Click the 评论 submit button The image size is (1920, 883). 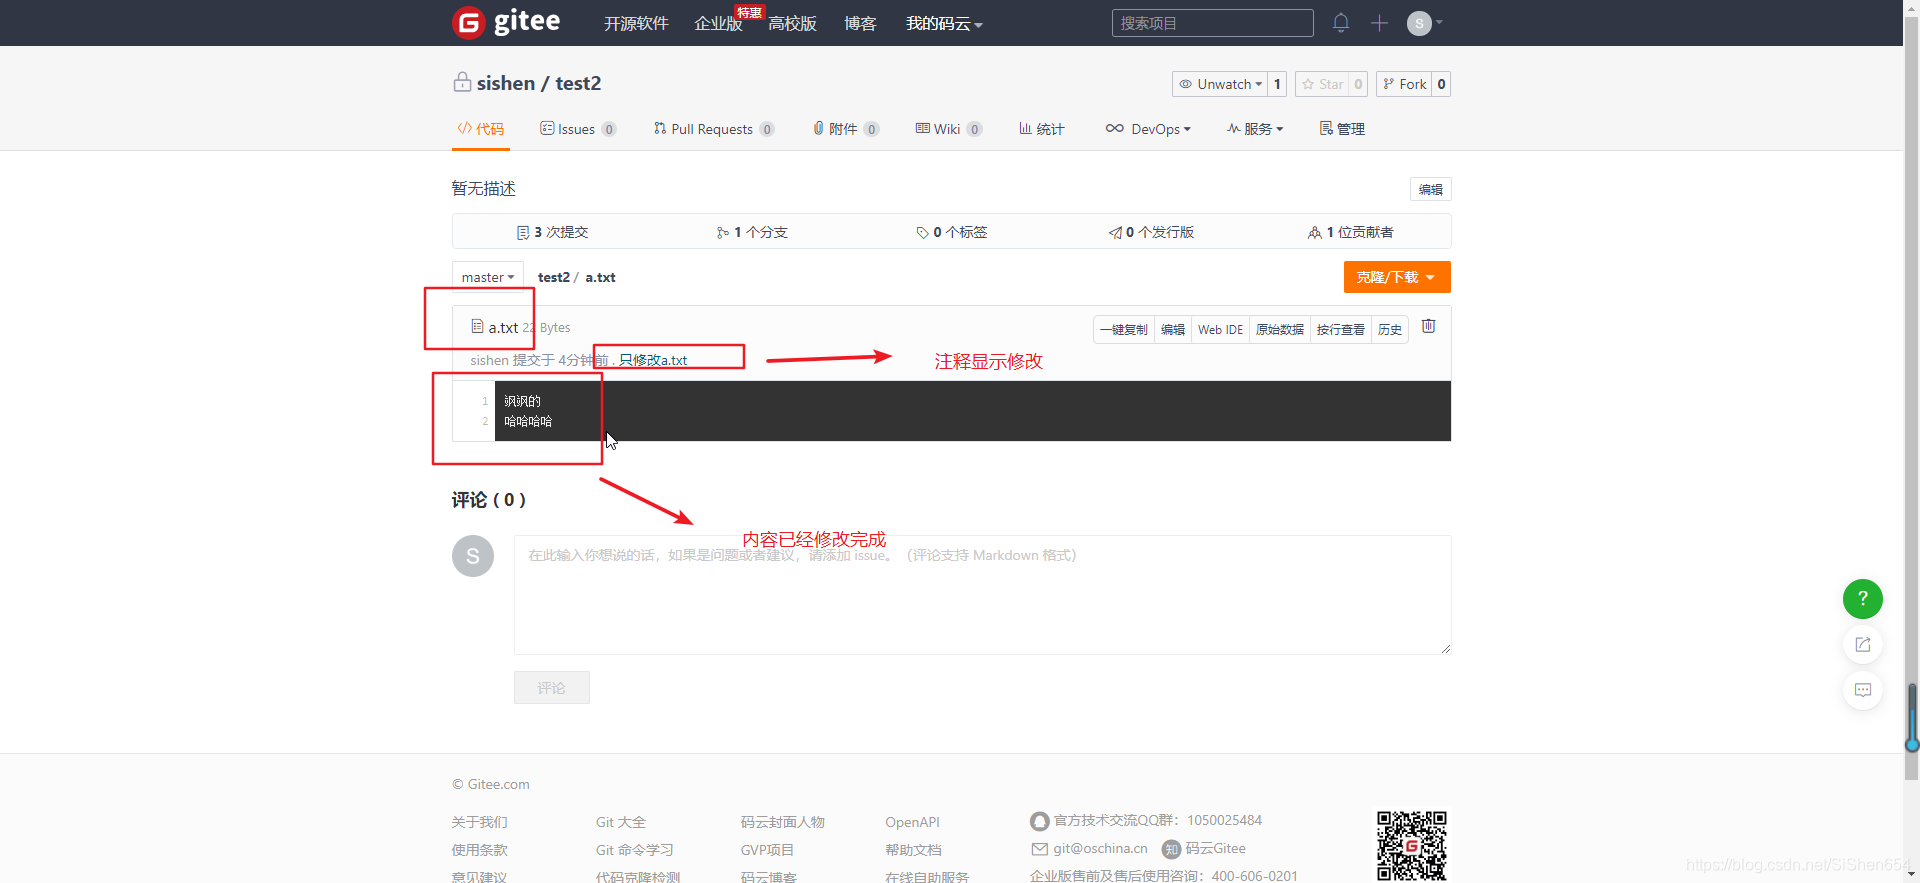click(552, 687)
